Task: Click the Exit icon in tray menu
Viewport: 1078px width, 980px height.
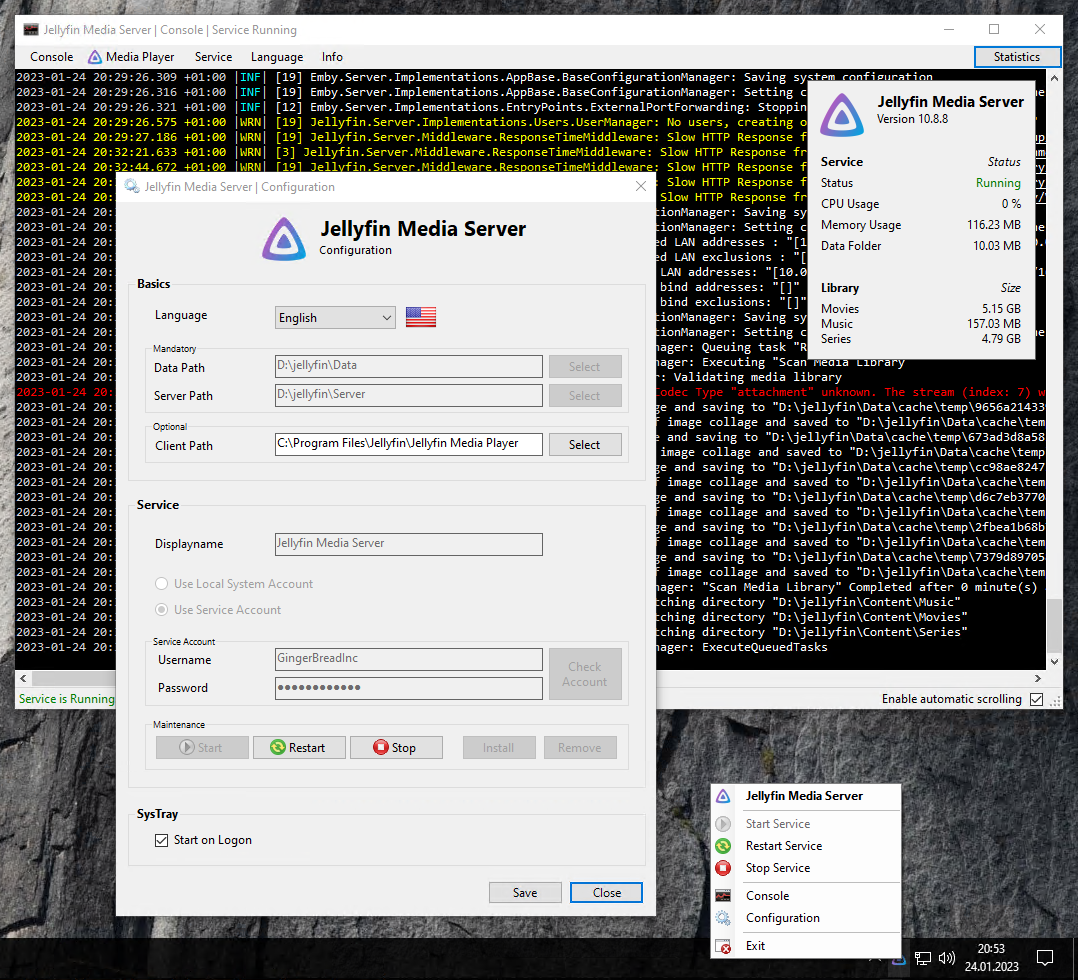Action: point(723,946)
